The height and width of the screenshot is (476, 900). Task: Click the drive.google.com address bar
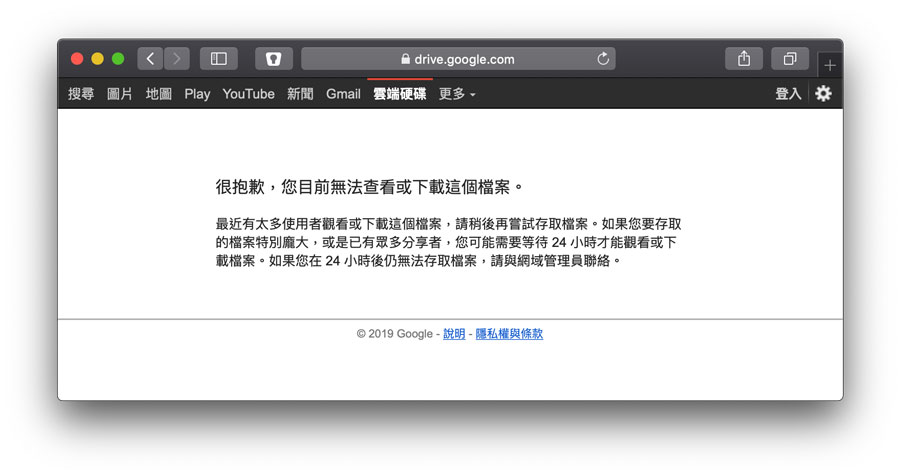(458, 59)
